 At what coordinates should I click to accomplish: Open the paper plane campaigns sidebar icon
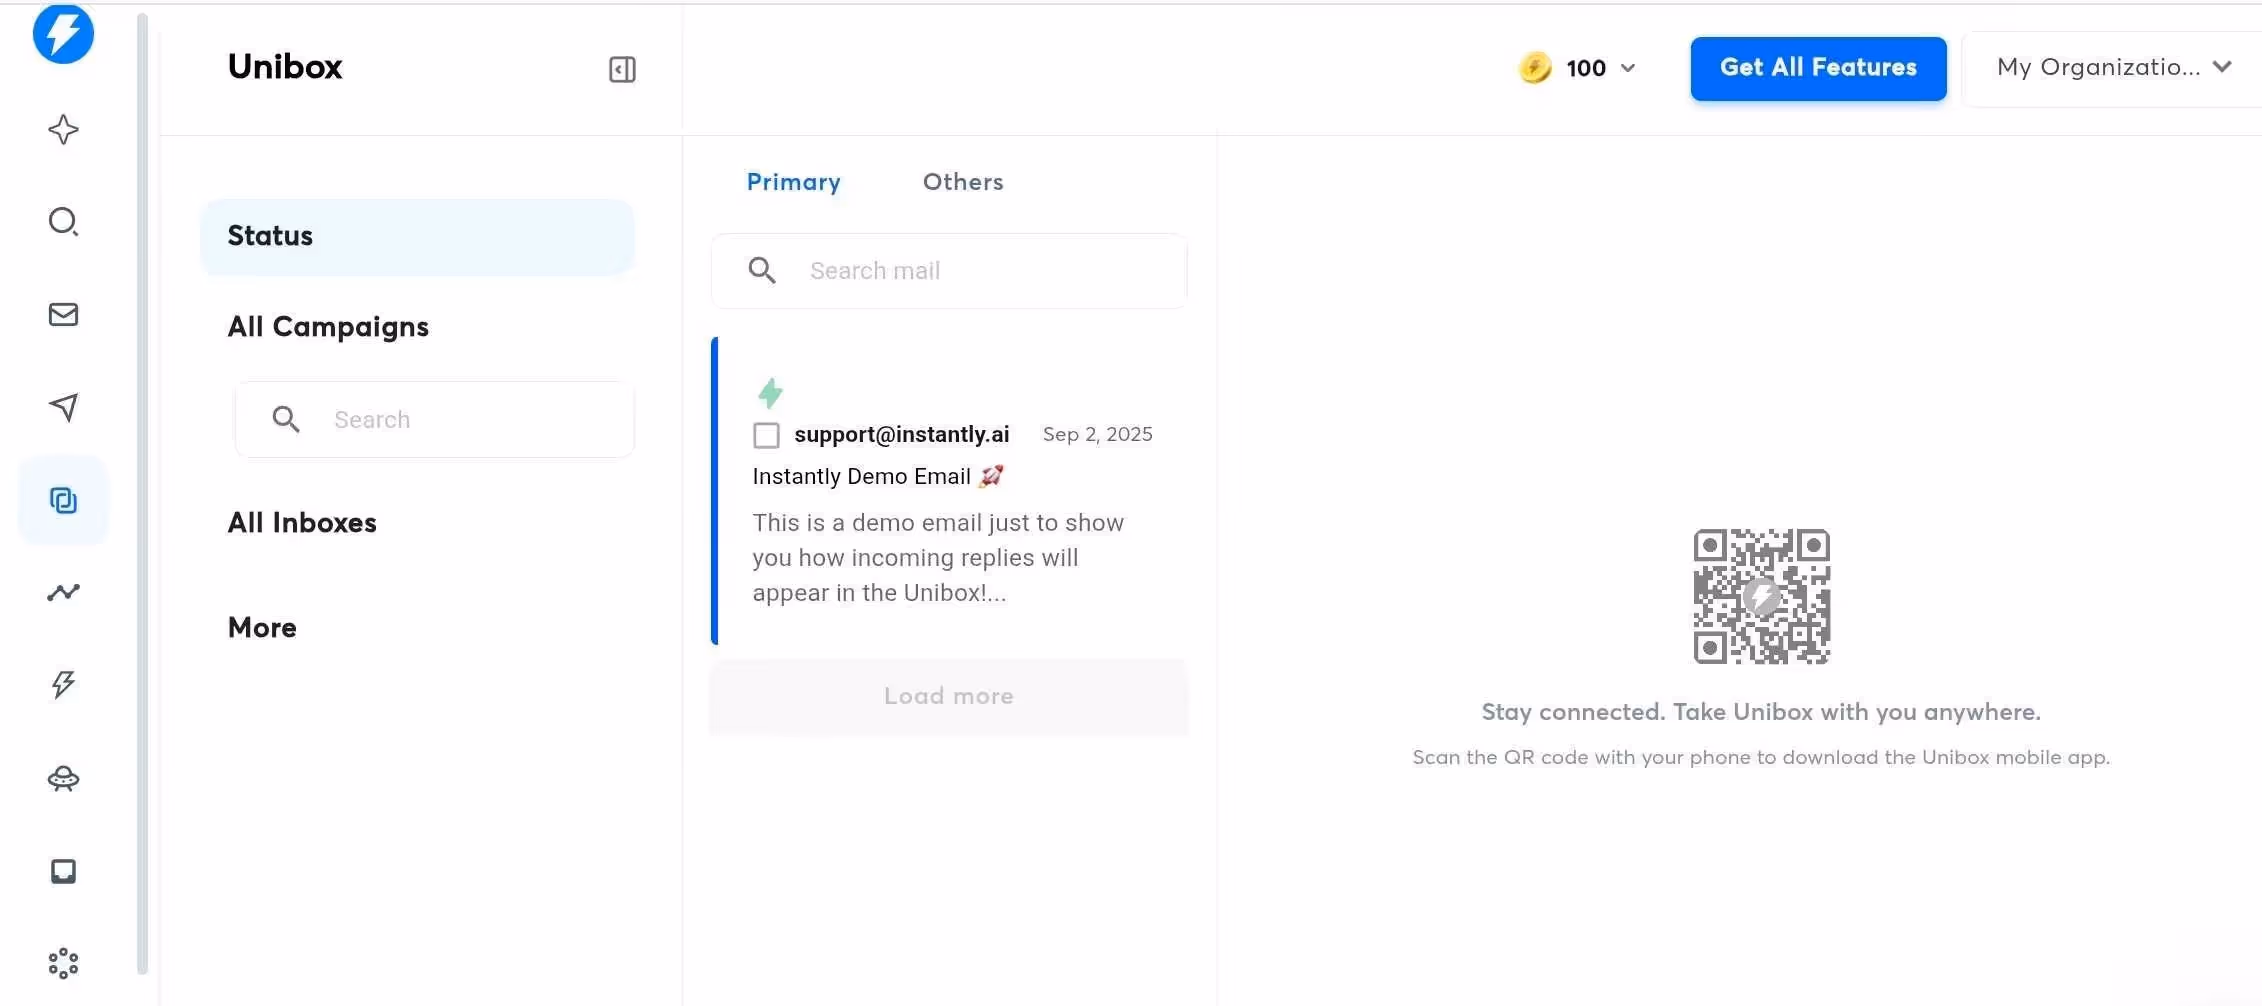pos(63,407)
